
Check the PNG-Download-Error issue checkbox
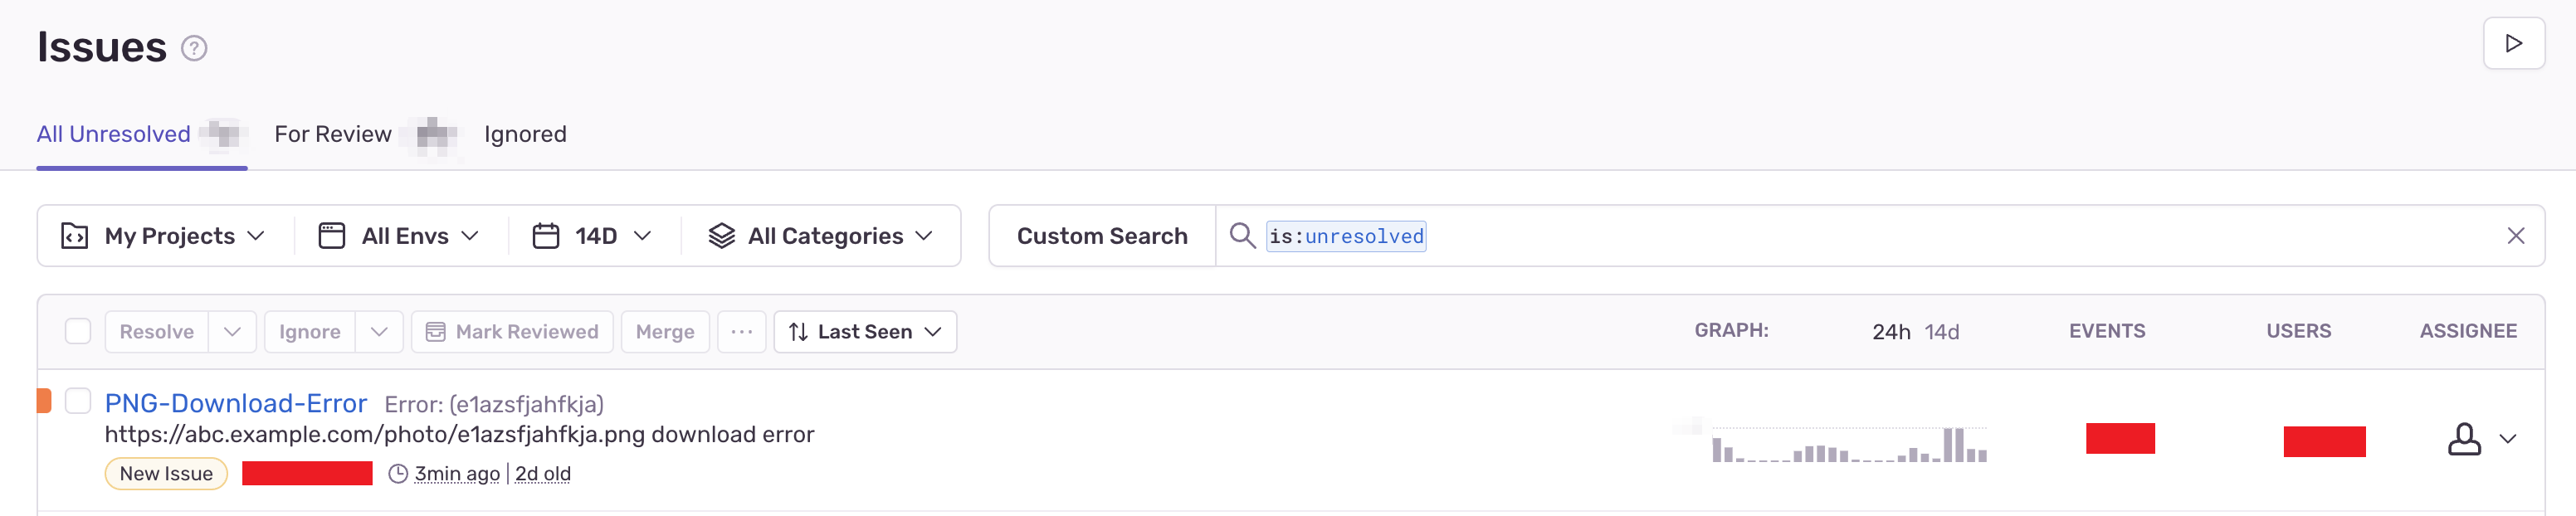pos(78,401)
